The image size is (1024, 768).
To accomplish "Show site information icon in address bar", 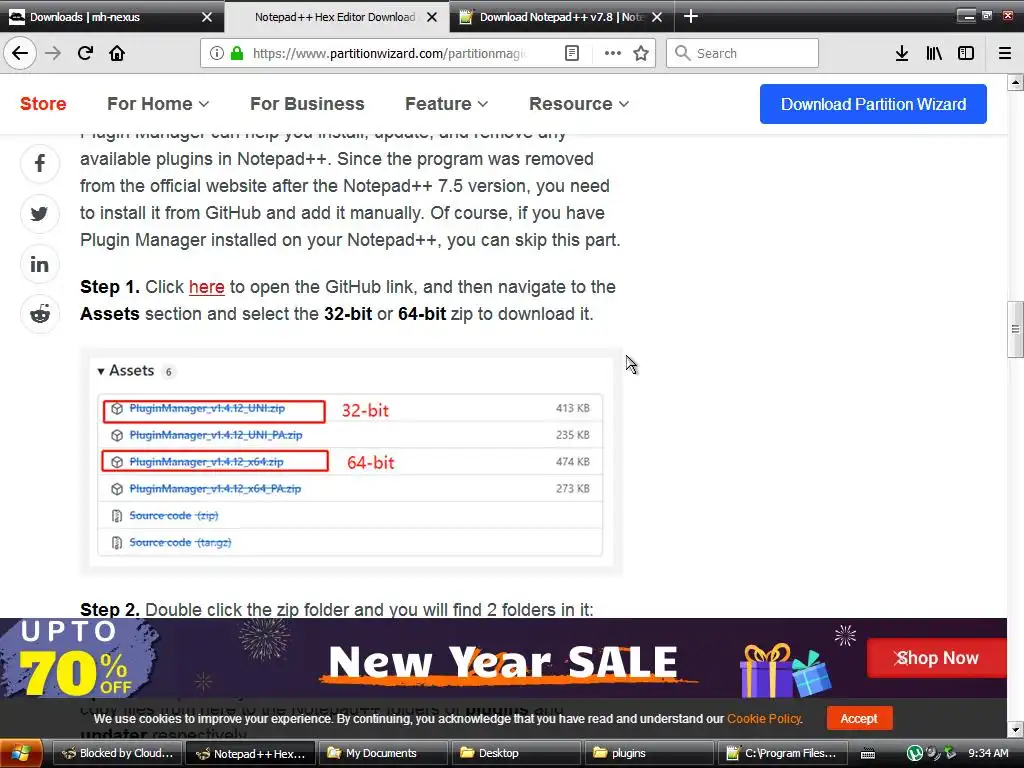I will point(217,53).
